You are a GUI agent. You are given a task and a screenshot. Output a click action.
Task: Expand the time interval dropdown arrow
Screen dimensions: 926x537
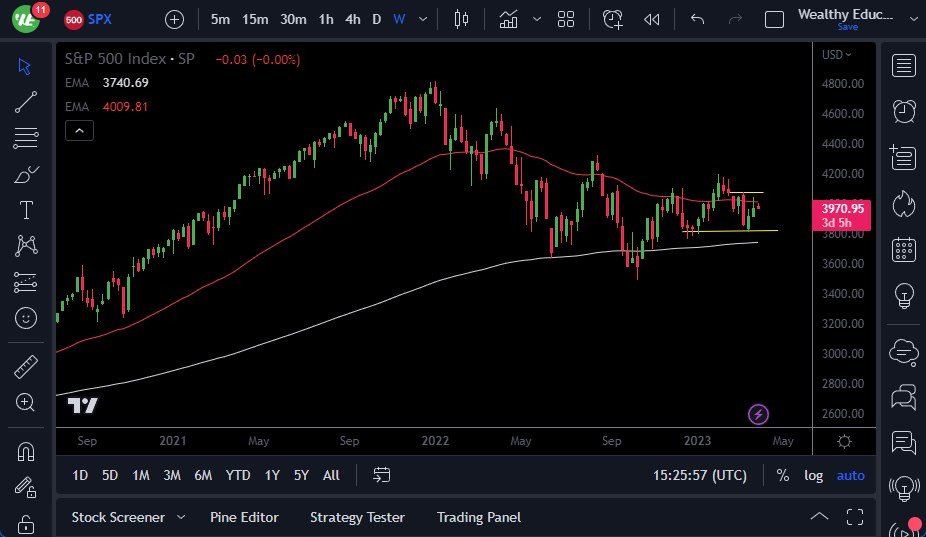click(x=425, y=19)
